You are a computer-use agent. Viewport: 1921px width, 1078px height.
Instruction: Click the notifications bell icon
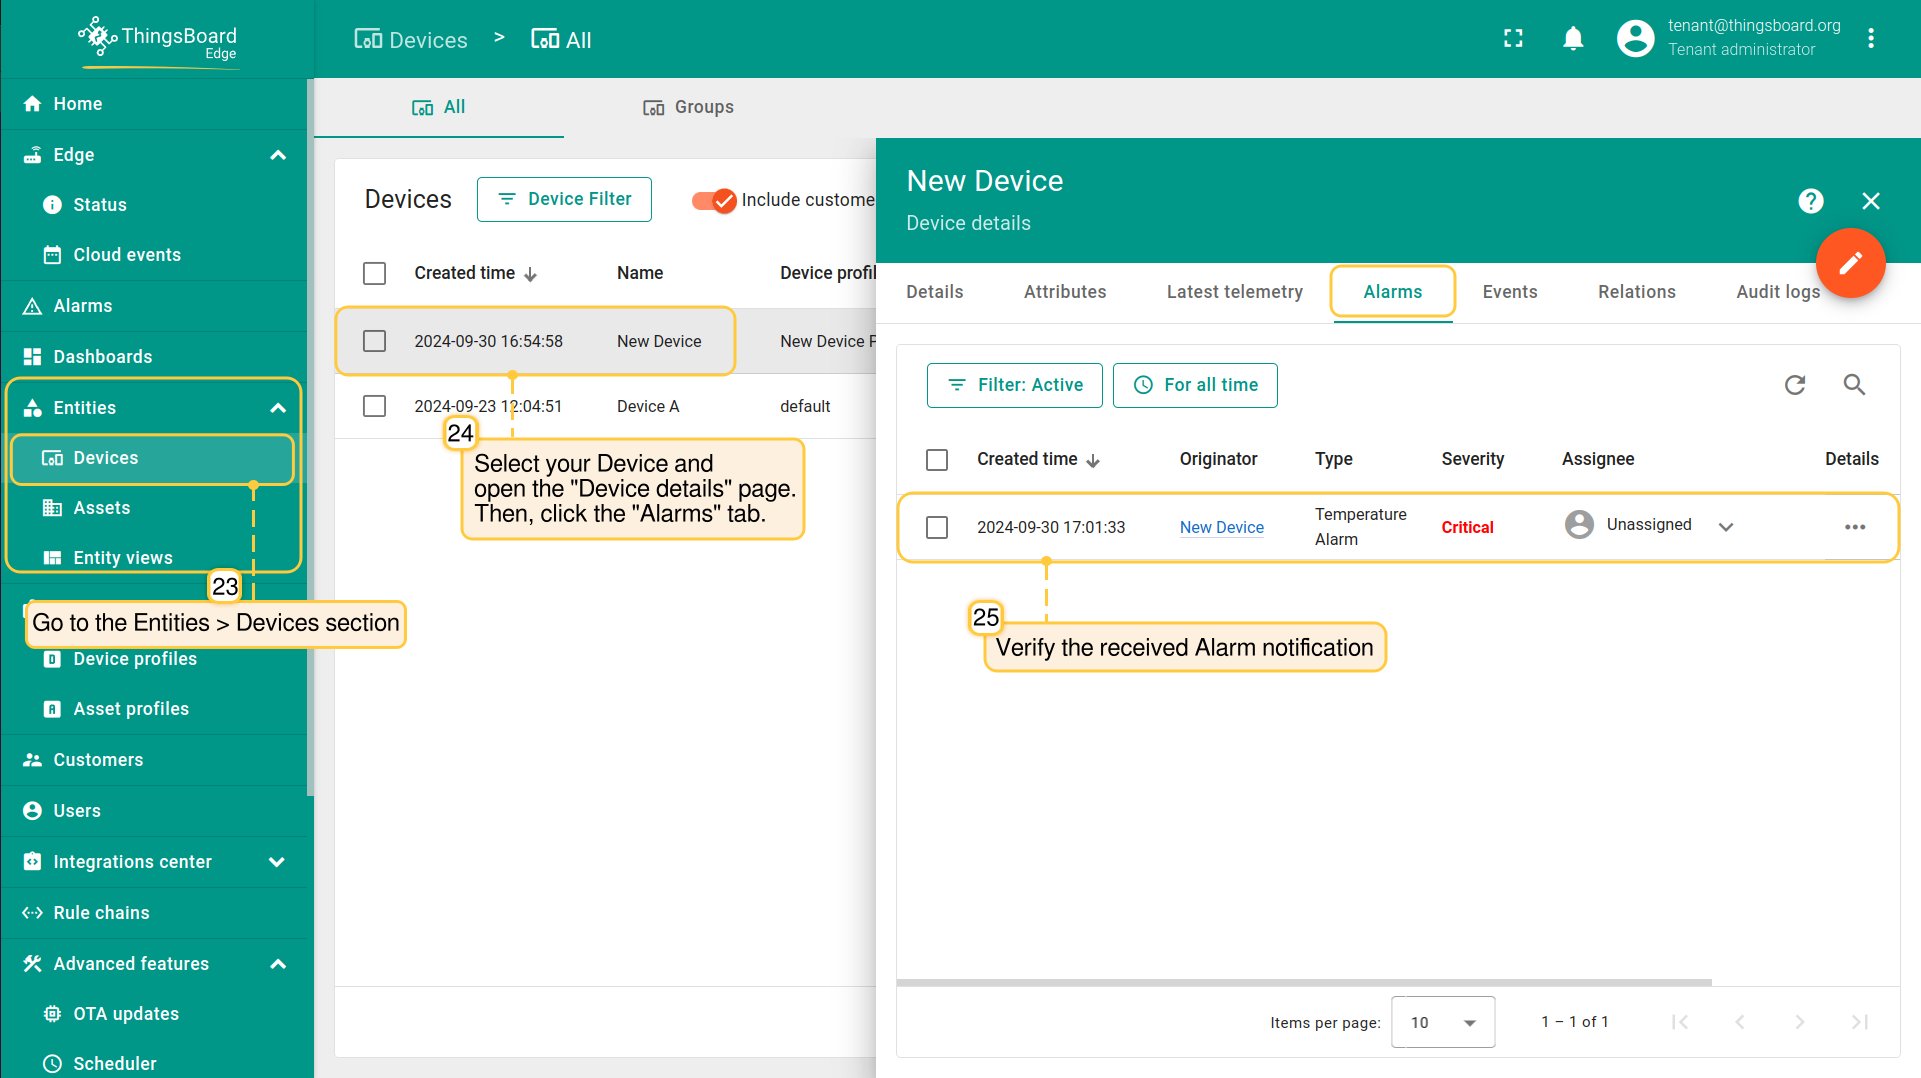[x=1573, y=39]
